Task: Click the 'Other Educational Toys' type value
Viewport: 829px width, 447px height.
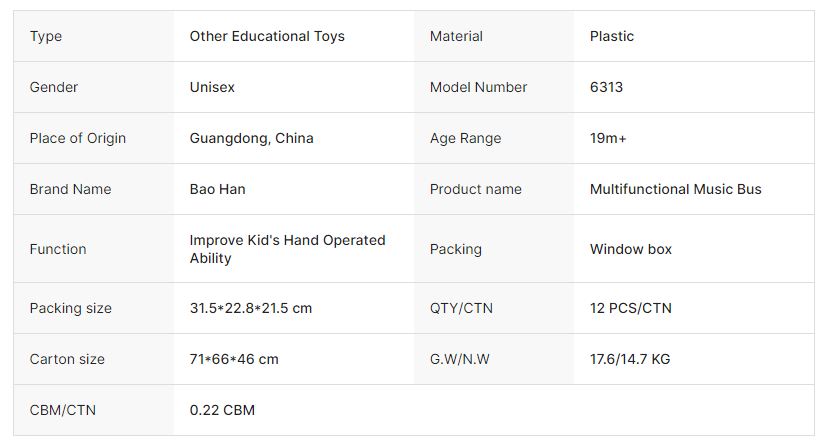Action: [267, 36]
